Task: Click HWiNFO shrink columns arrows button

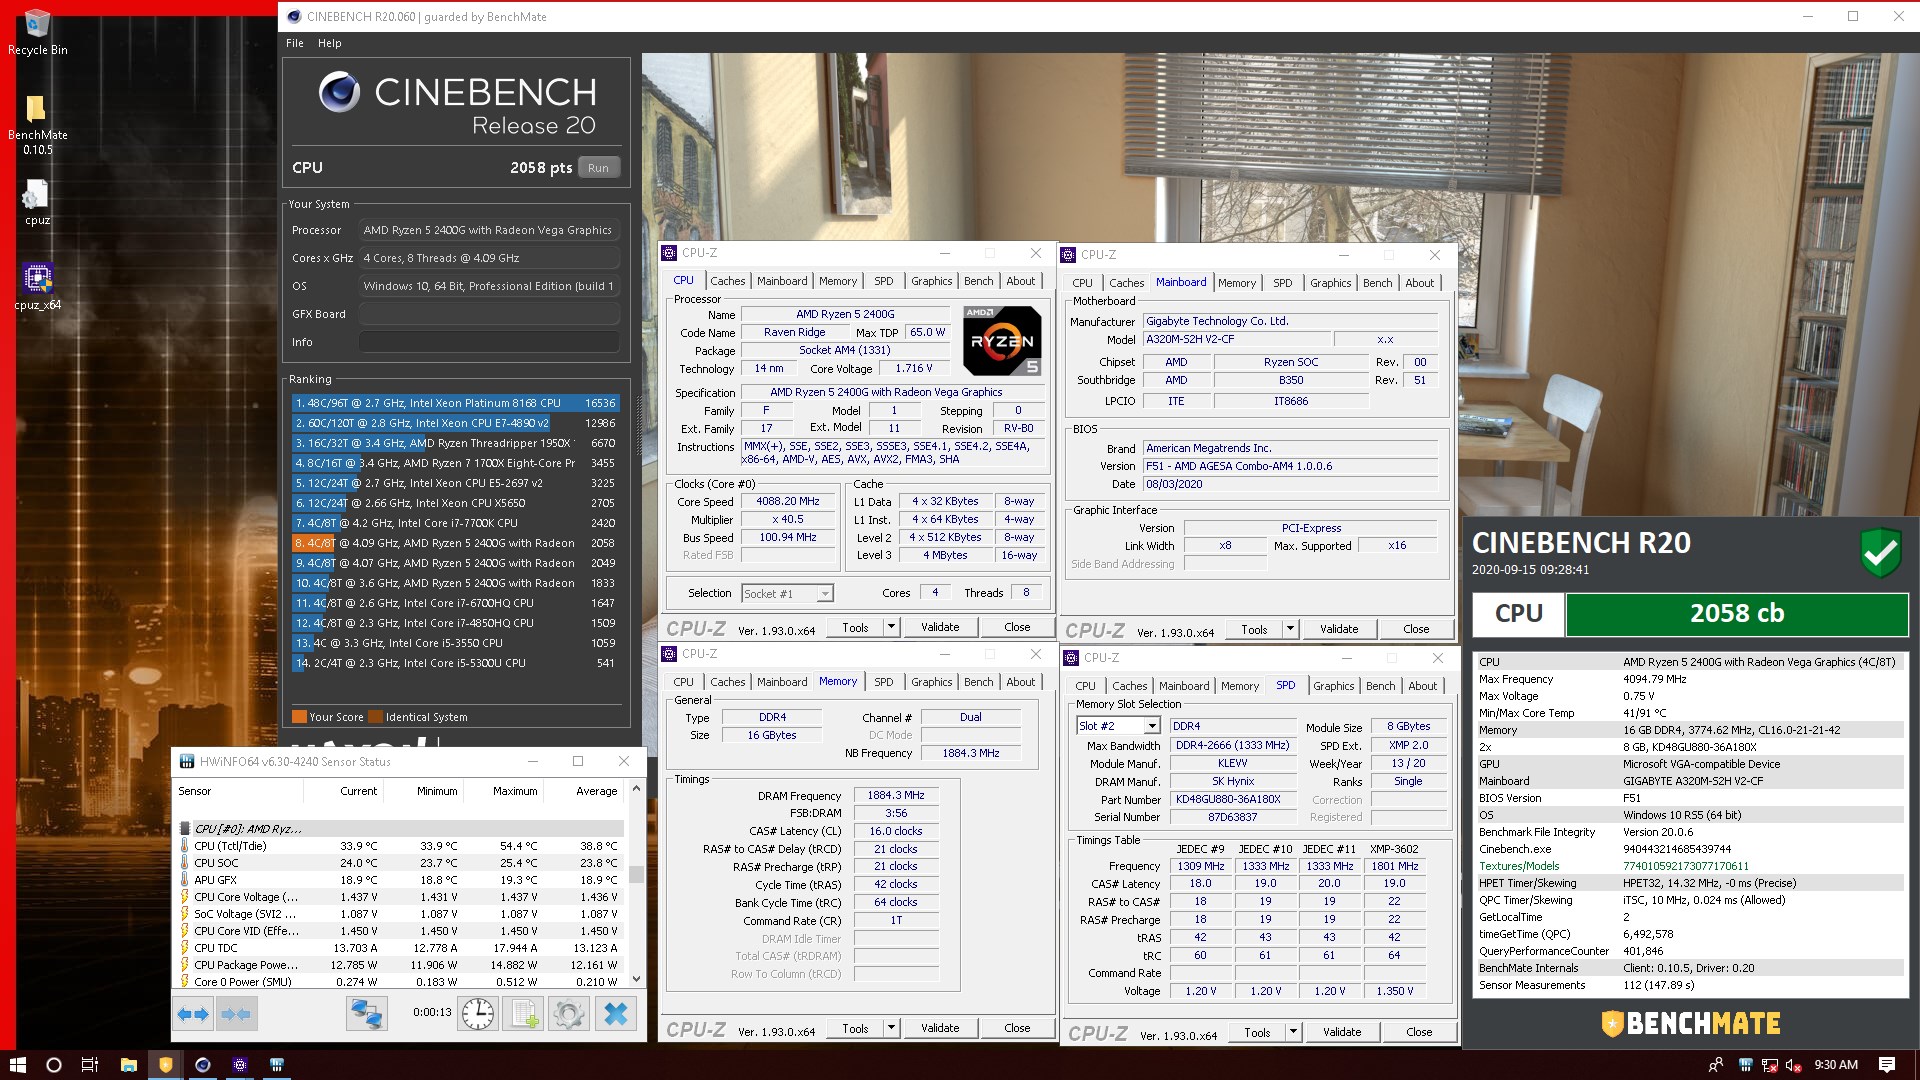Action: click(x=235, y=1014)
